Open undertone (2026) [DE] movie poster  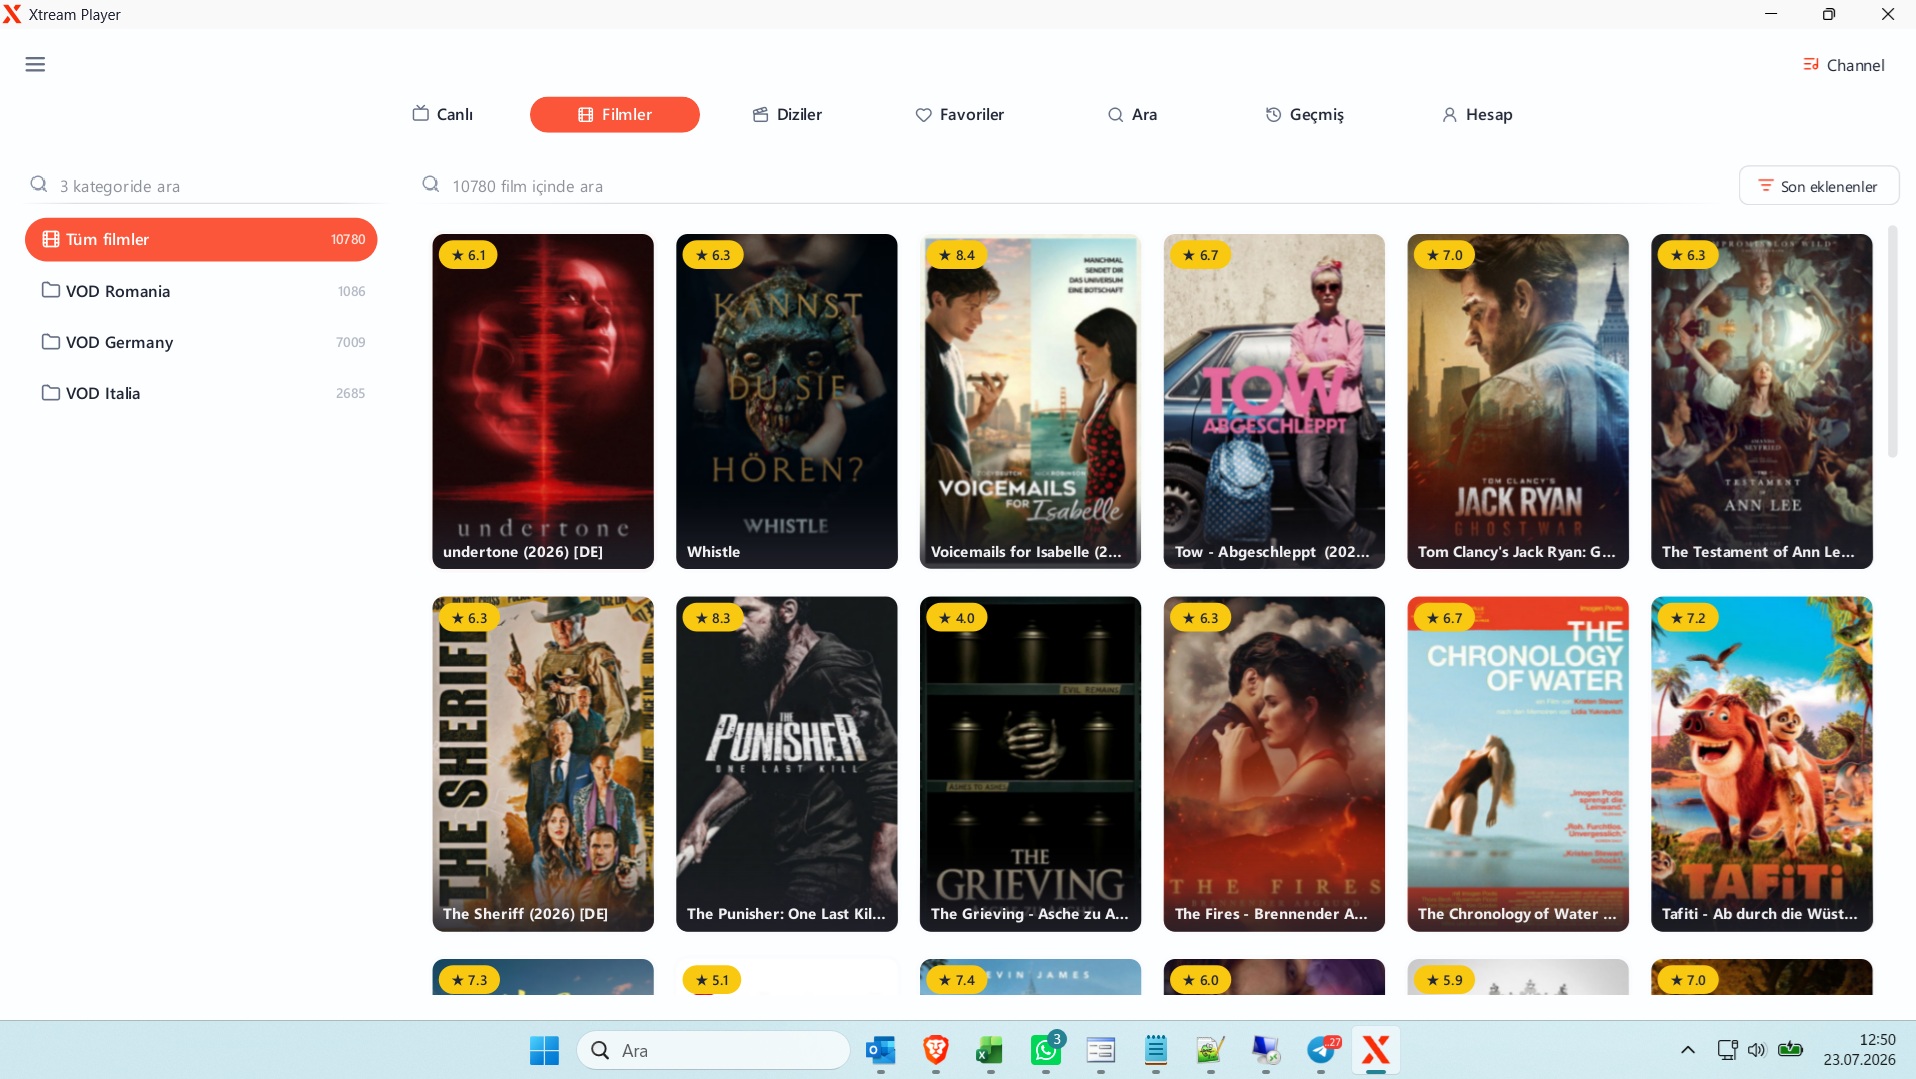(x=543, y=401)
